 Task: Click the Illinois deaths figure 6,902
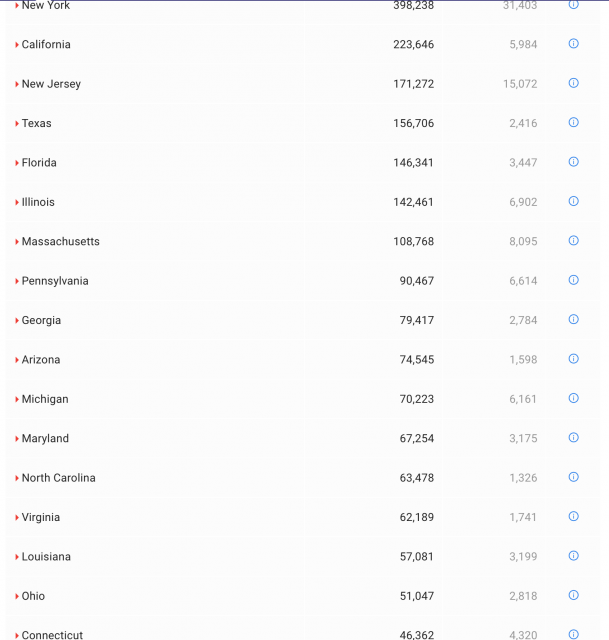tap(523, 202)
